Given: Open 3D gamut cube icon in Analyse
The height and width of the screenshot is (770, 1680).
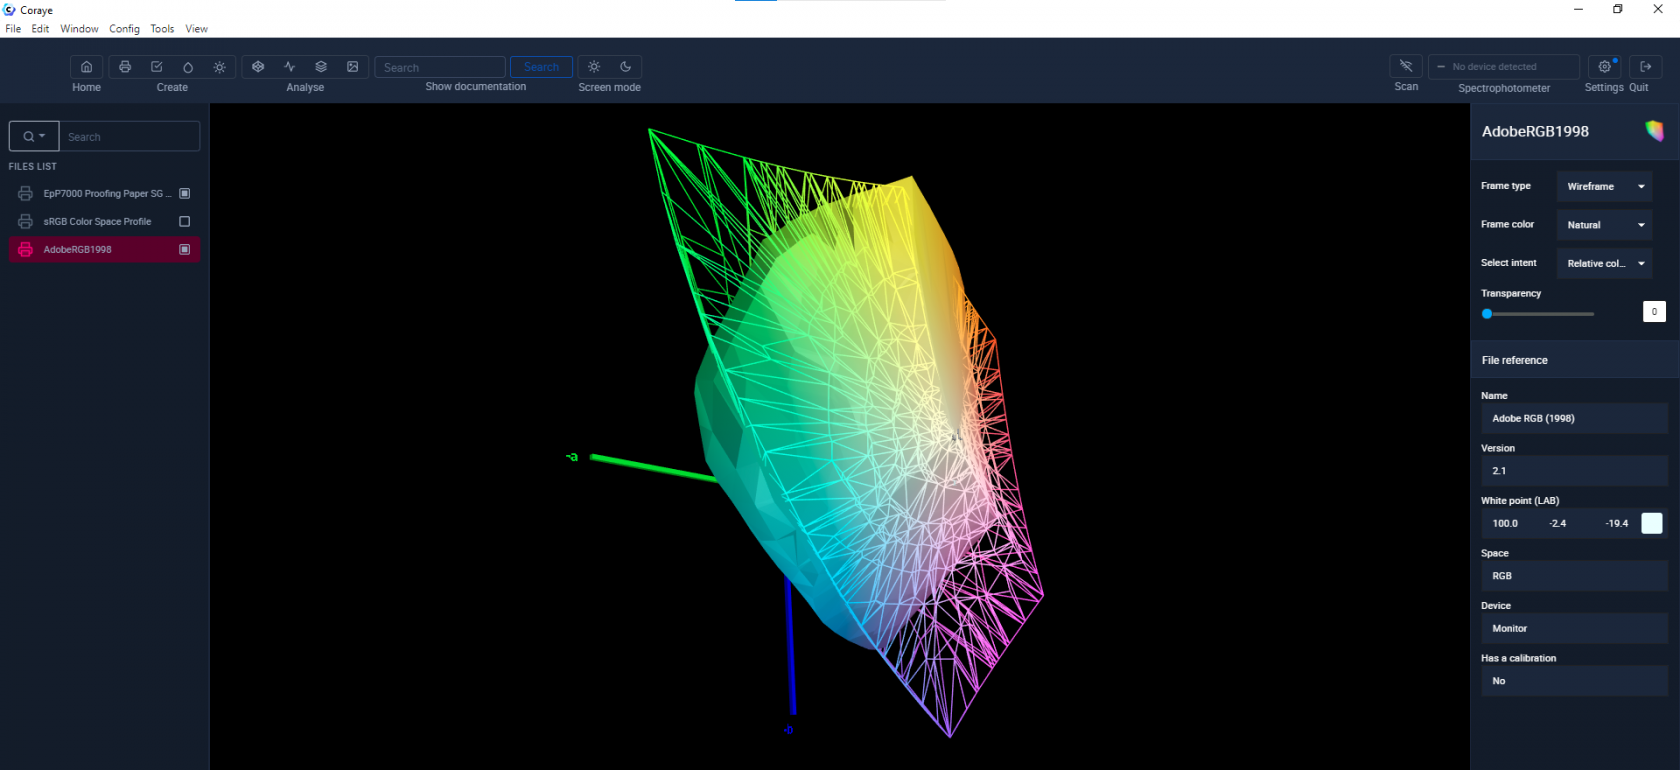Looking at the screenshot, I should point(258,67).
